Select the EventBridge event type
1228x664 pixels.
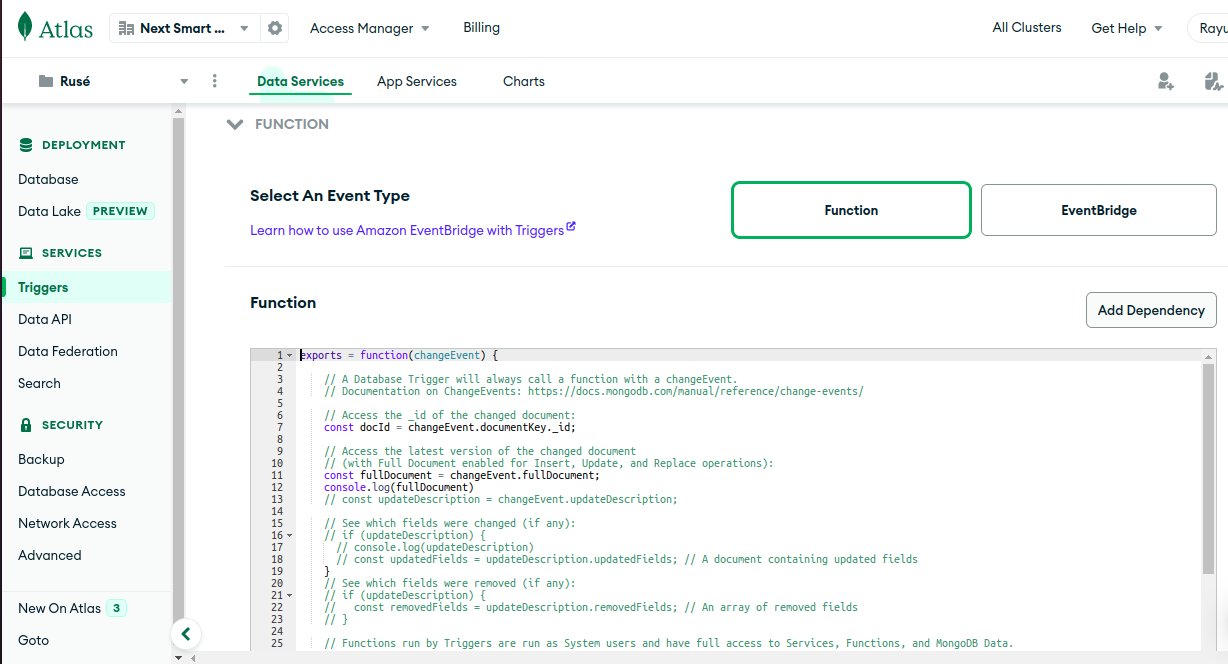click(1098, 210)
